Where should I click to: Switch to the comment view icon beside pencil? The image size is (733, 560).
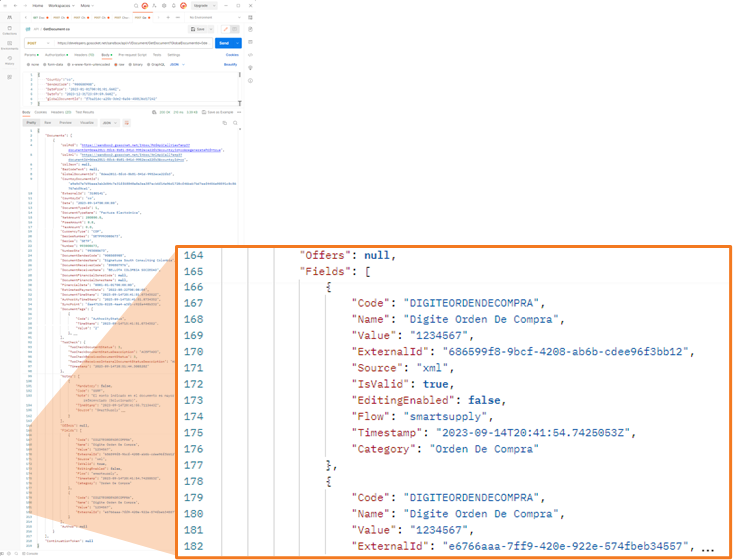(235, 29)
